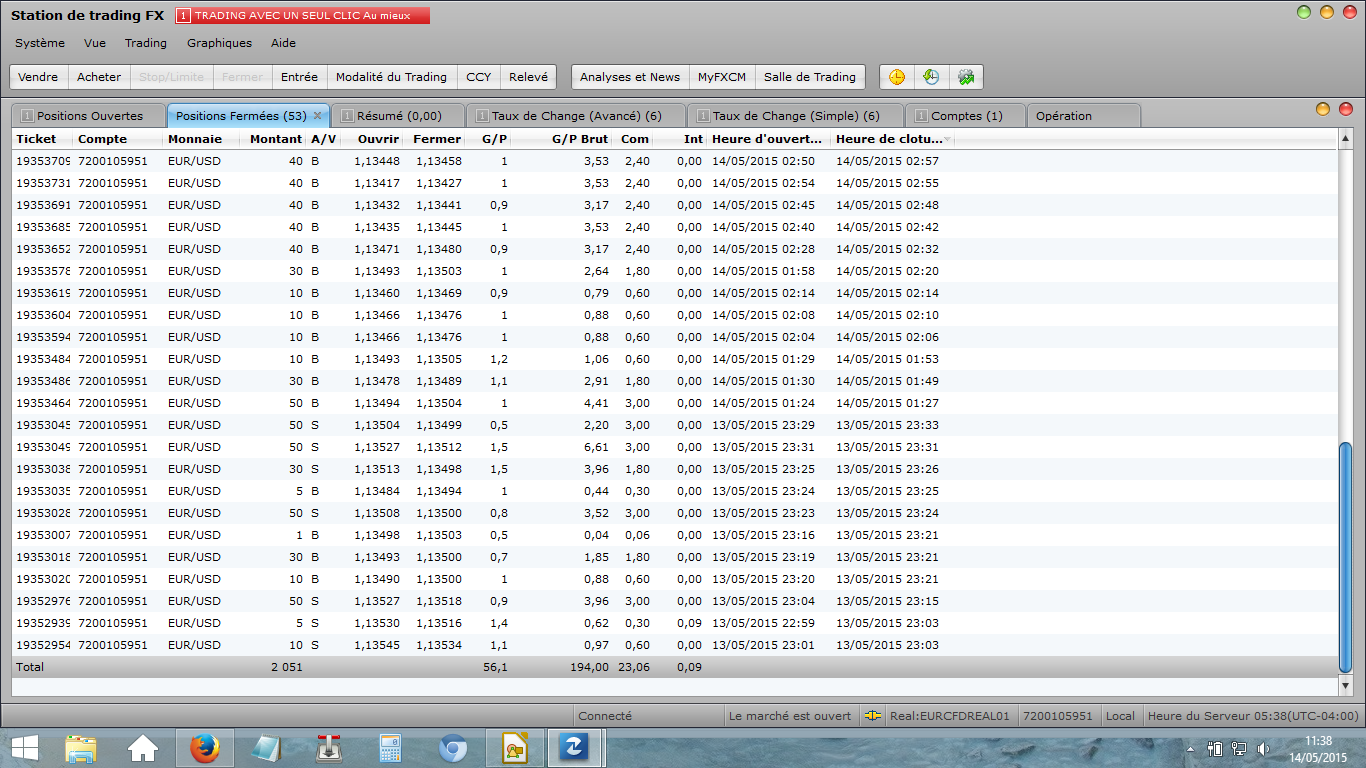Image resolution: width=1366 pixels, height=768 pixels.
Task: Open Analyses et News
Action: pos(630,77)
